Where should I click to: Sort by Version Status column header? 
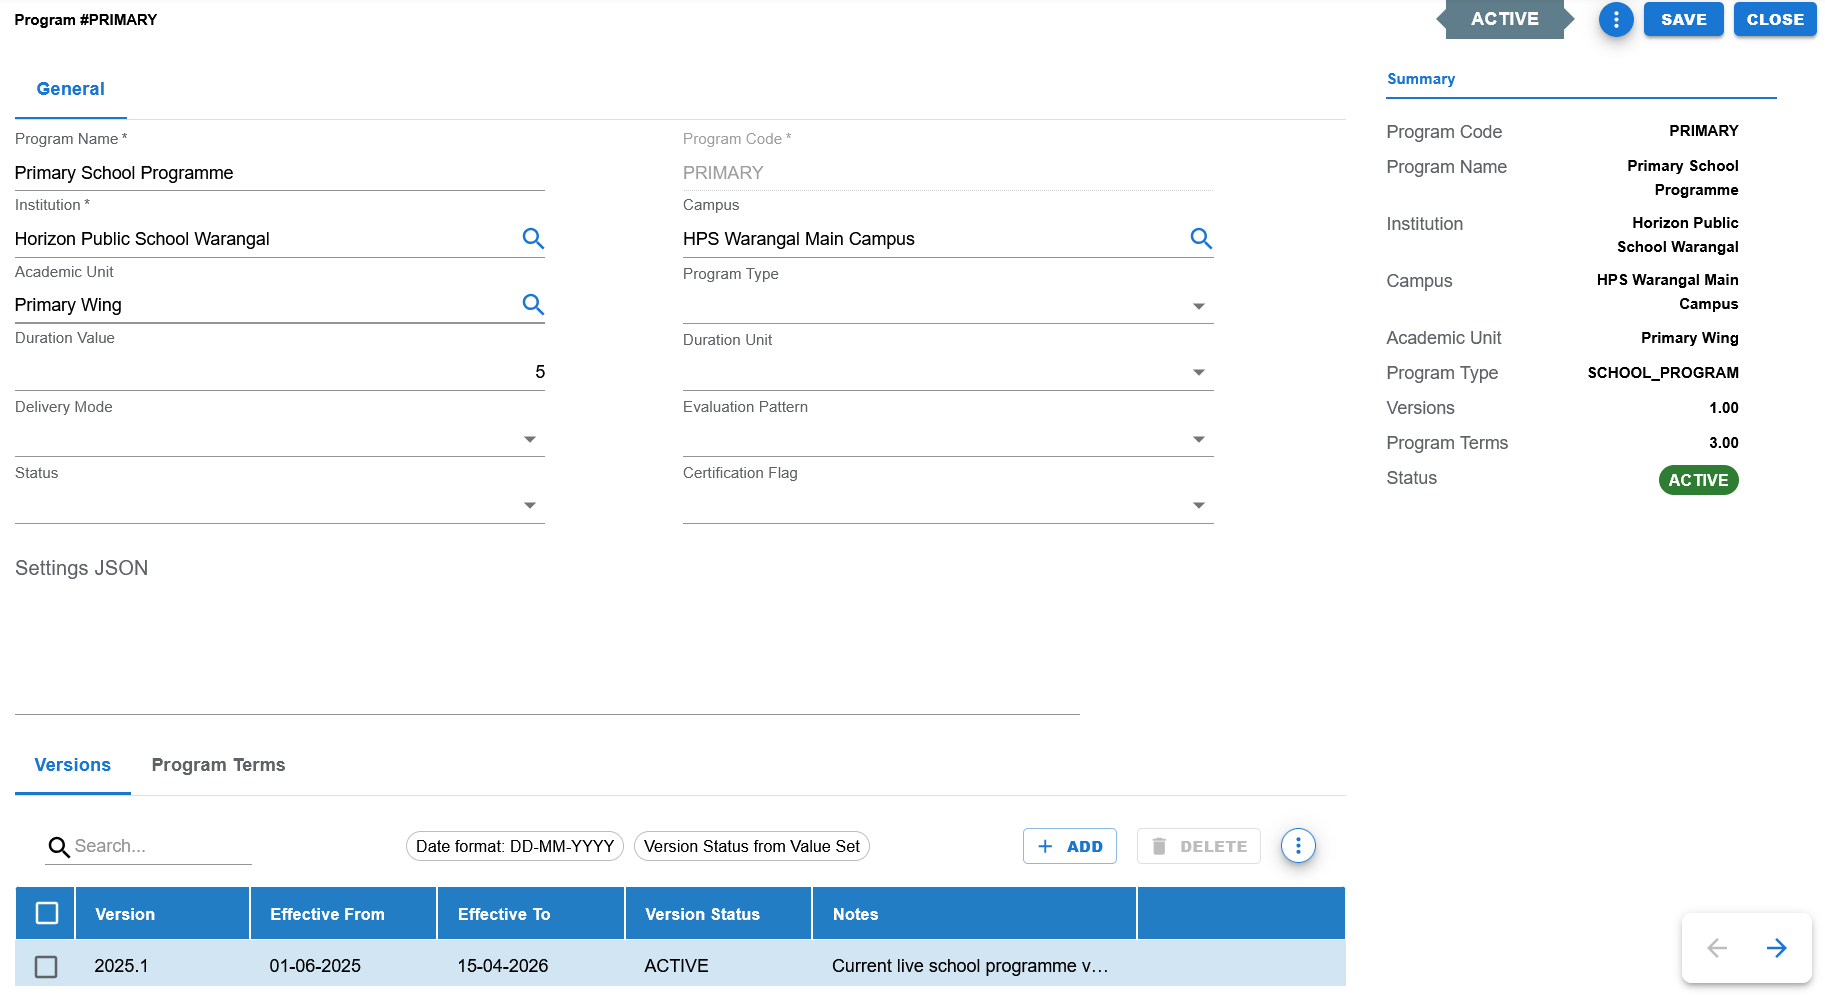(x=718, y=914)
